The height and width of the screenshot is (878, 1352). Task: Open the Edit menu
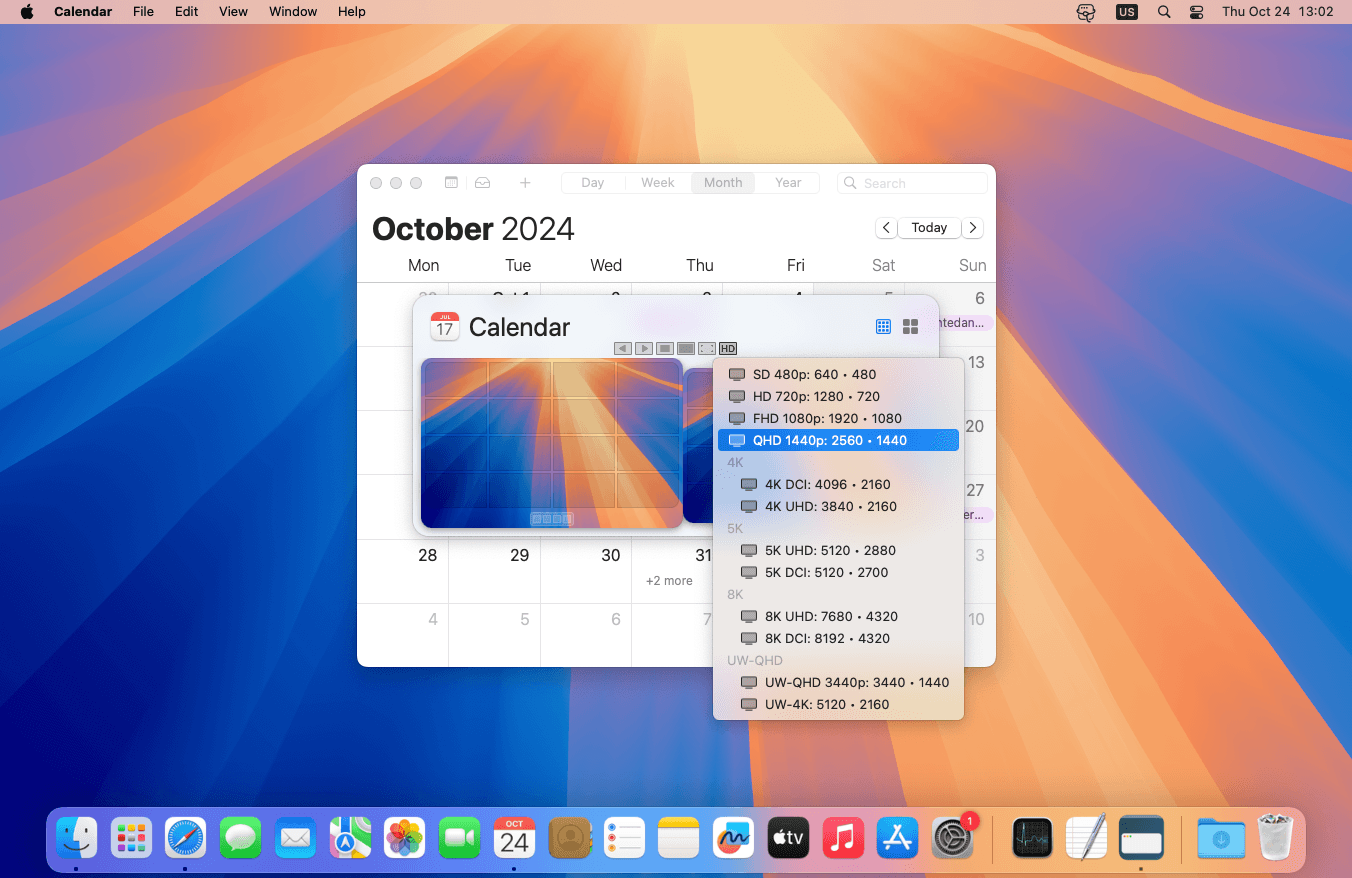click(x=186, y=12)
